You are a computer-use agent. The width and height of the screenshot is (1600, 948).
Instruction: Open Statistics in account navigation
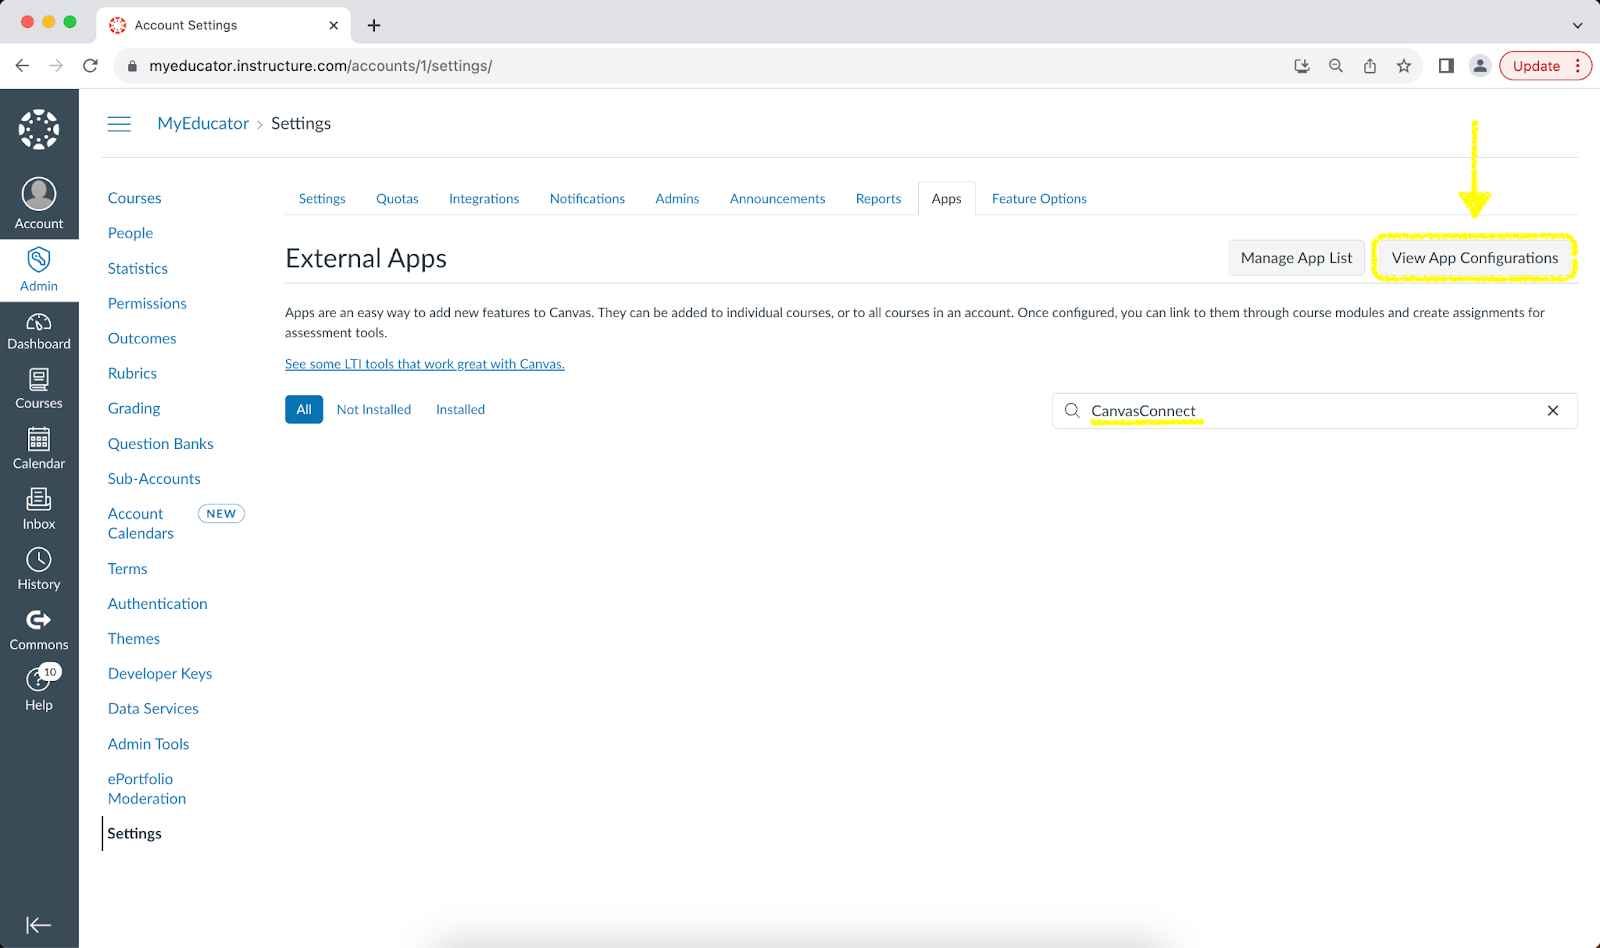coord(137,269)
